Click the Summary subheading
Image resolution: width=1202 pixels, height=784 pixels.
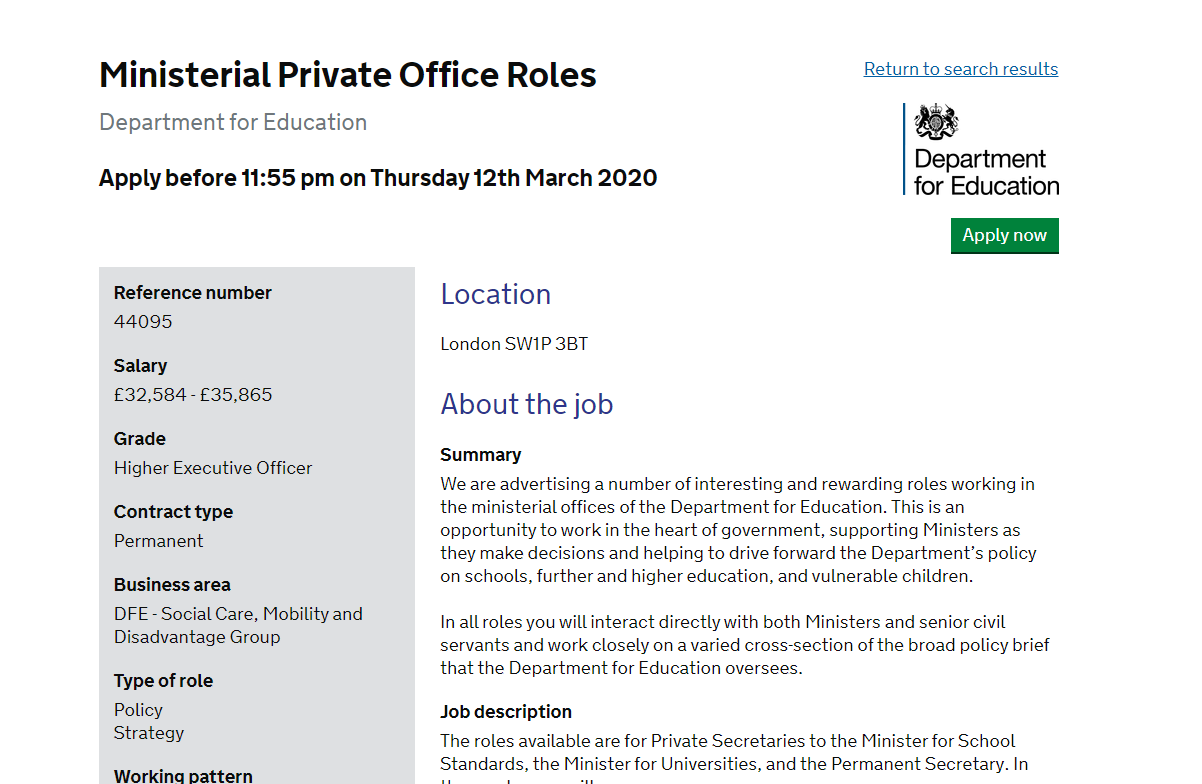tap(481, 455)
